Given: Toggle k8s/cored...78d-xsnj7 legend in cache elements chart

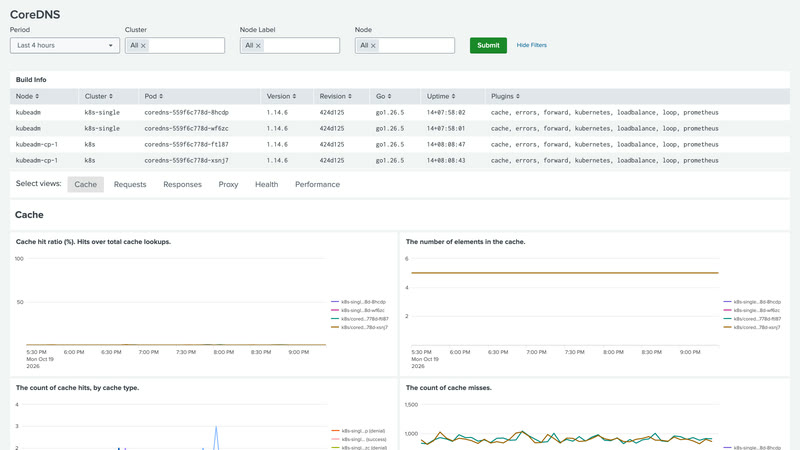Looking at the screenshot, I should tap(752, 327).
